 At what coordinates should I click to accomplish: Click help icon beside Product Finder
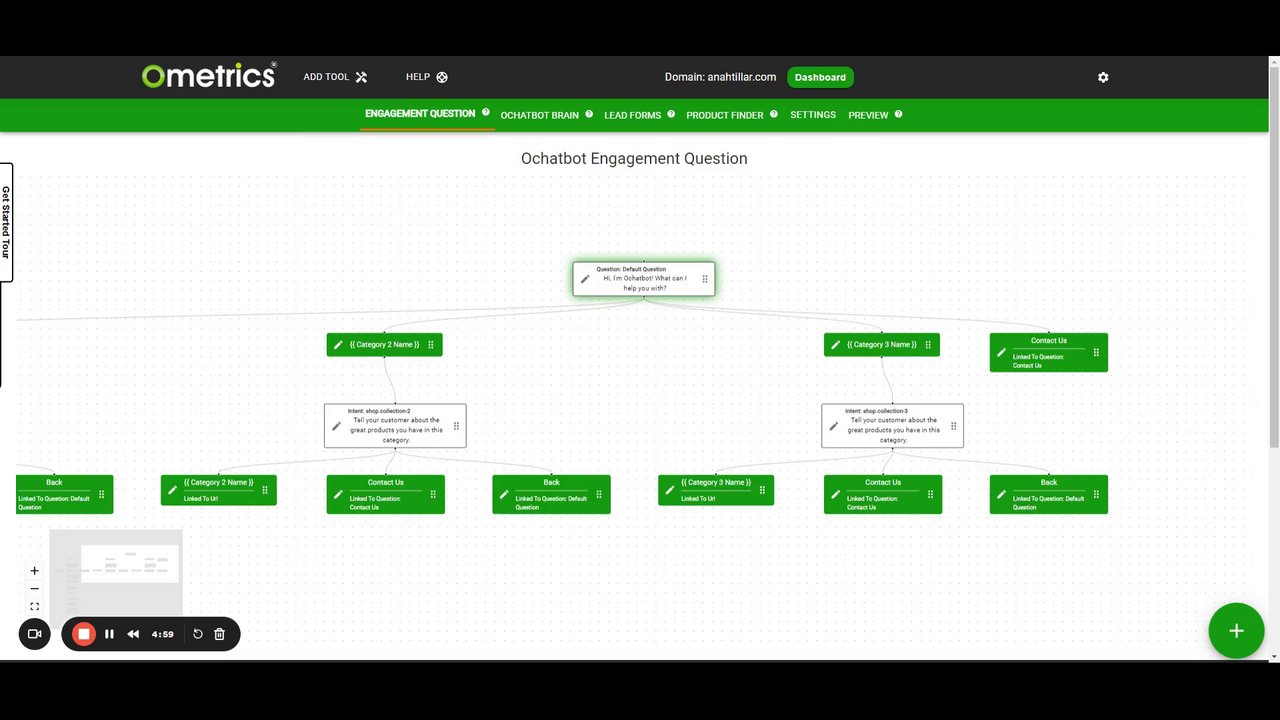tap(773, 114)
